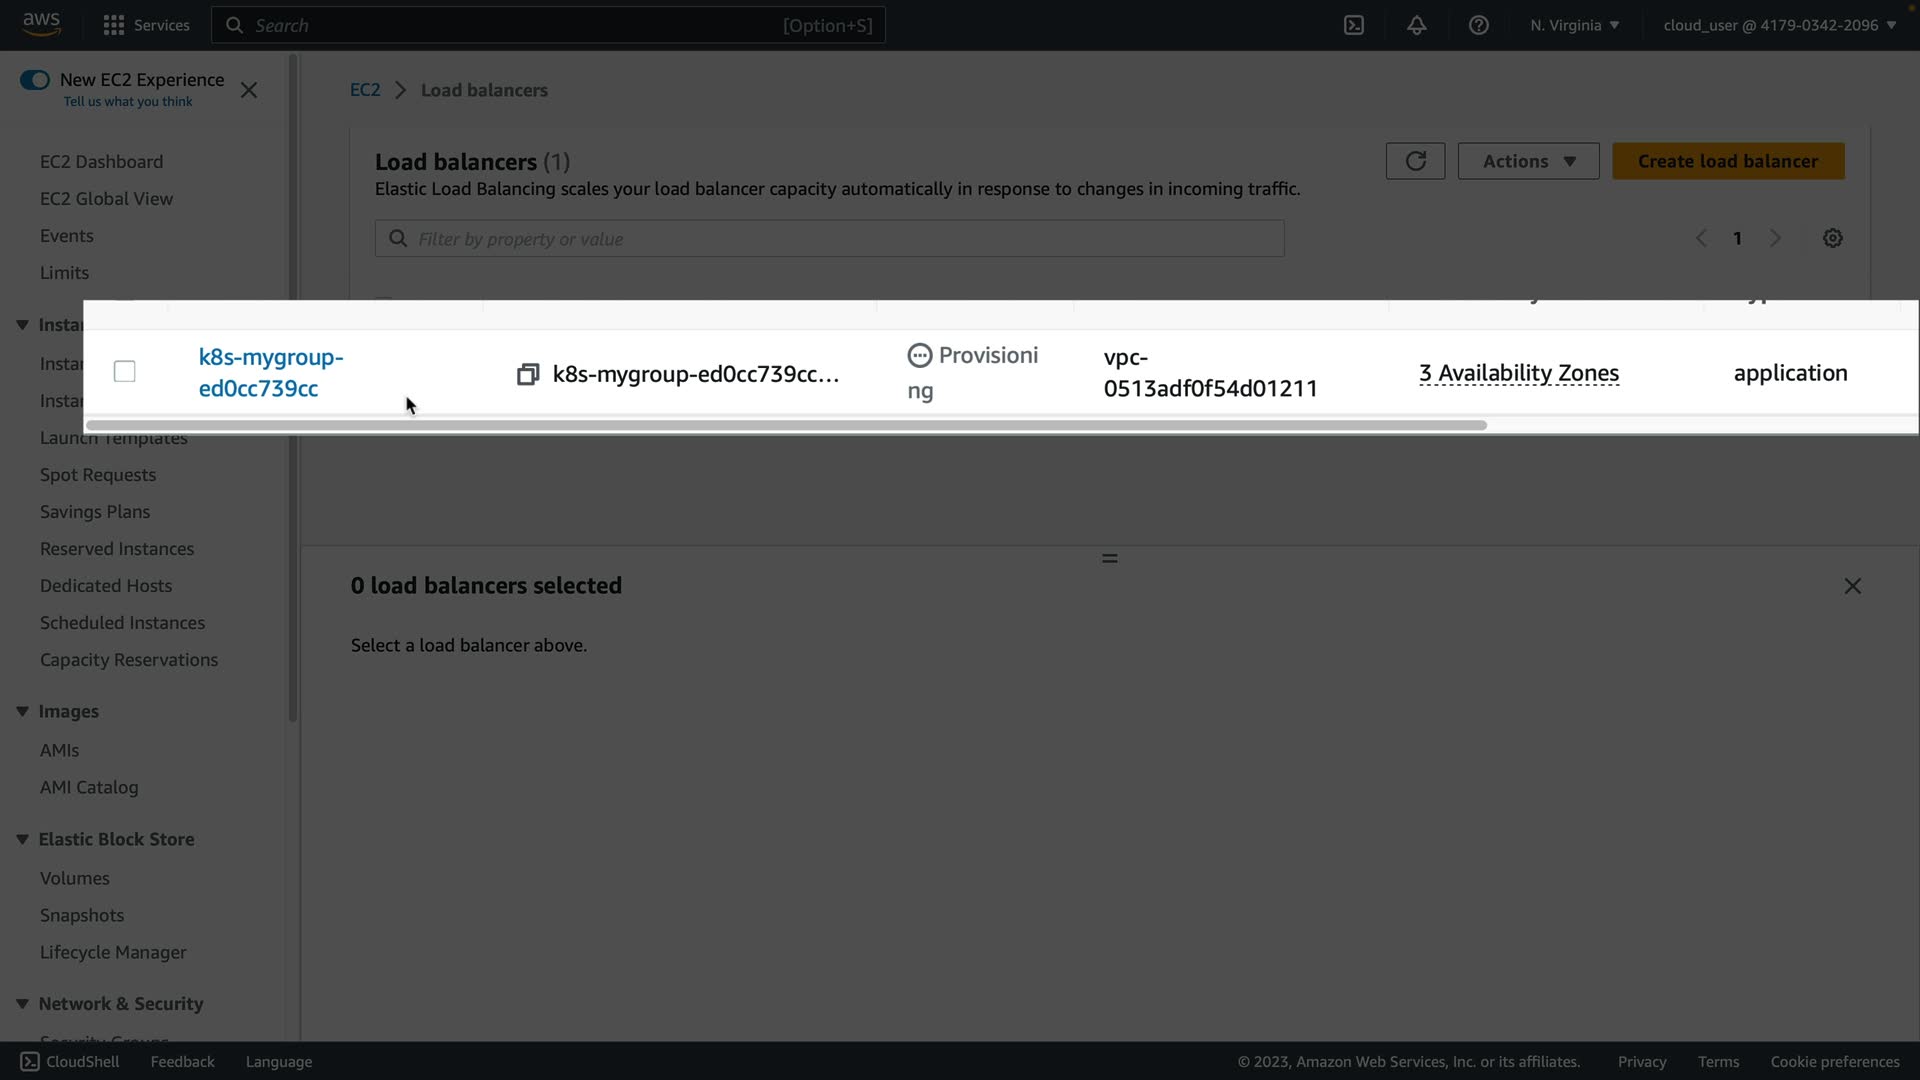1920x1080 pixels.
Task: Copy the DNS name k8s-mygroup-ed0cc739cc
Action: click(528, 374)
